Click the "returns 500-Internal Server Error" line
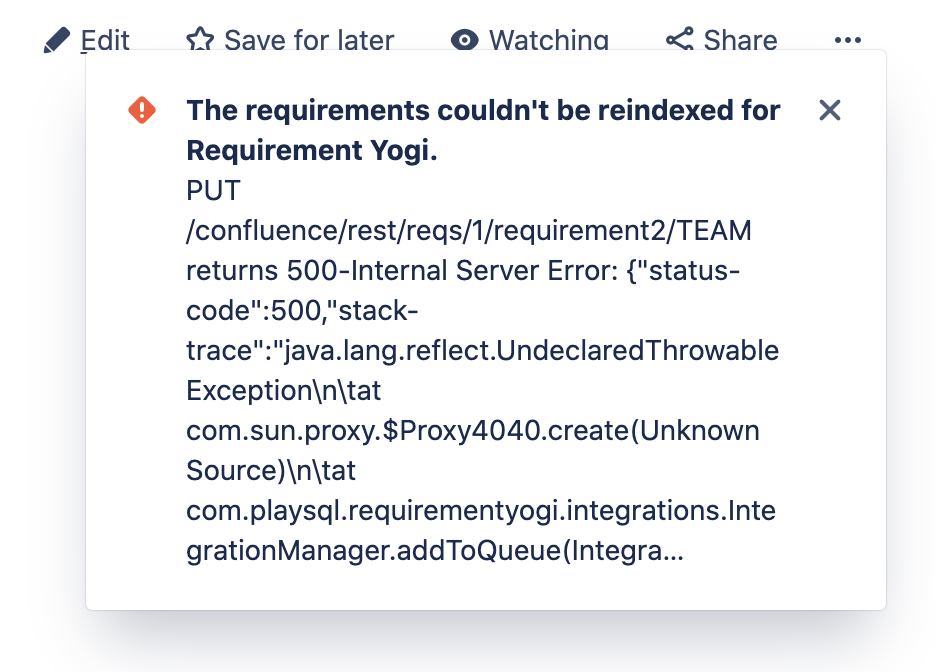The image size is (936, 672). coord(463,271)
